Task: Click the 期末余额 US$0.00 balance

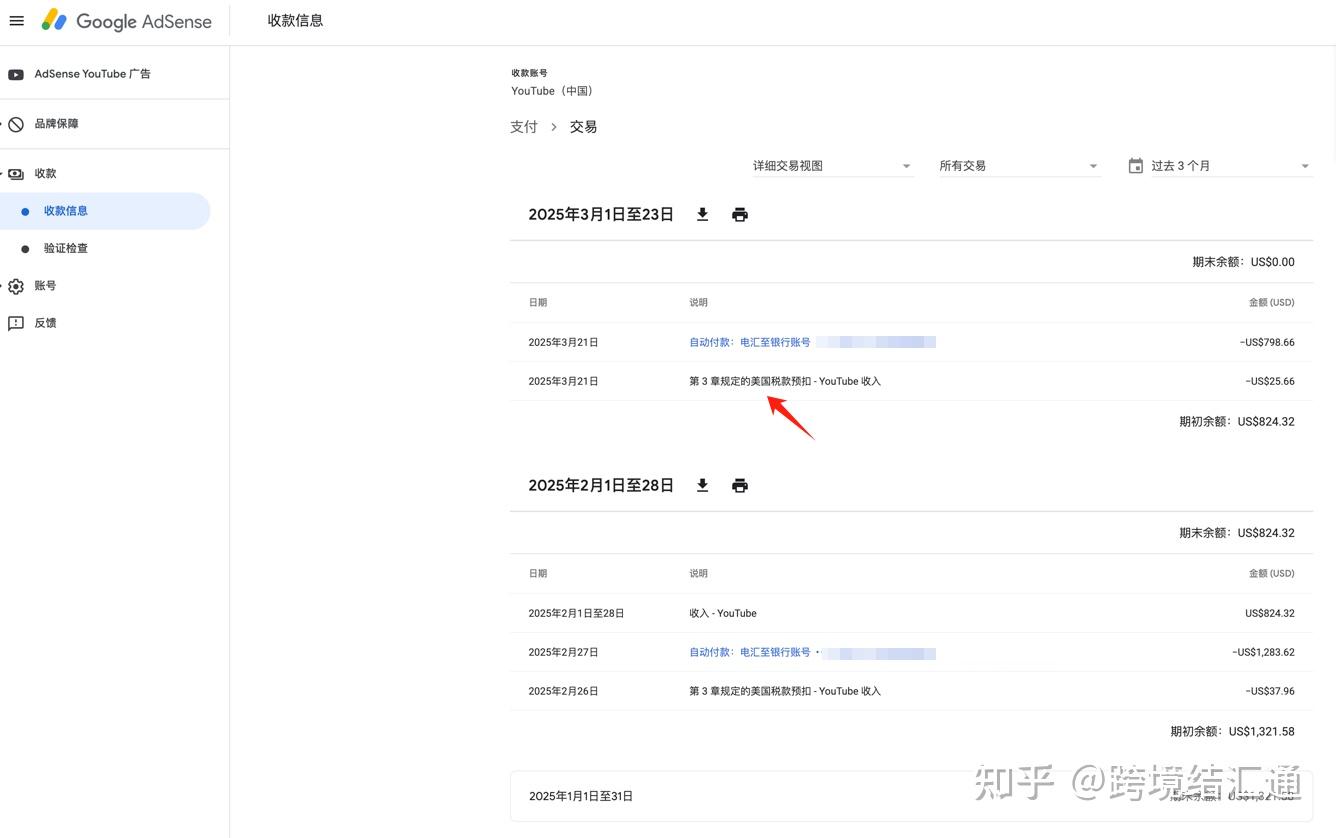Action: click(1243, 262)
